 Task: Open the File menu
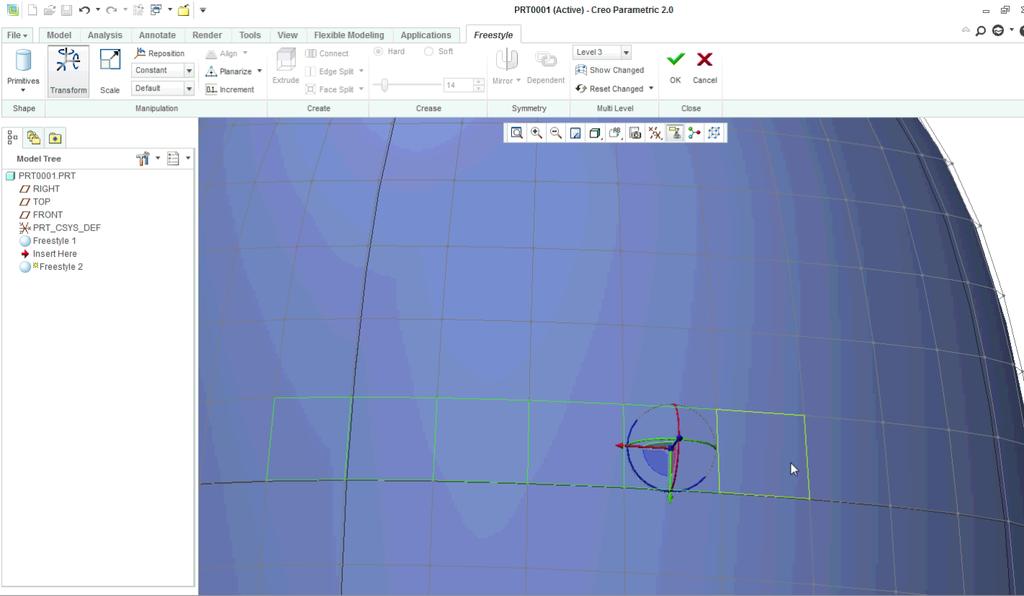17,35
